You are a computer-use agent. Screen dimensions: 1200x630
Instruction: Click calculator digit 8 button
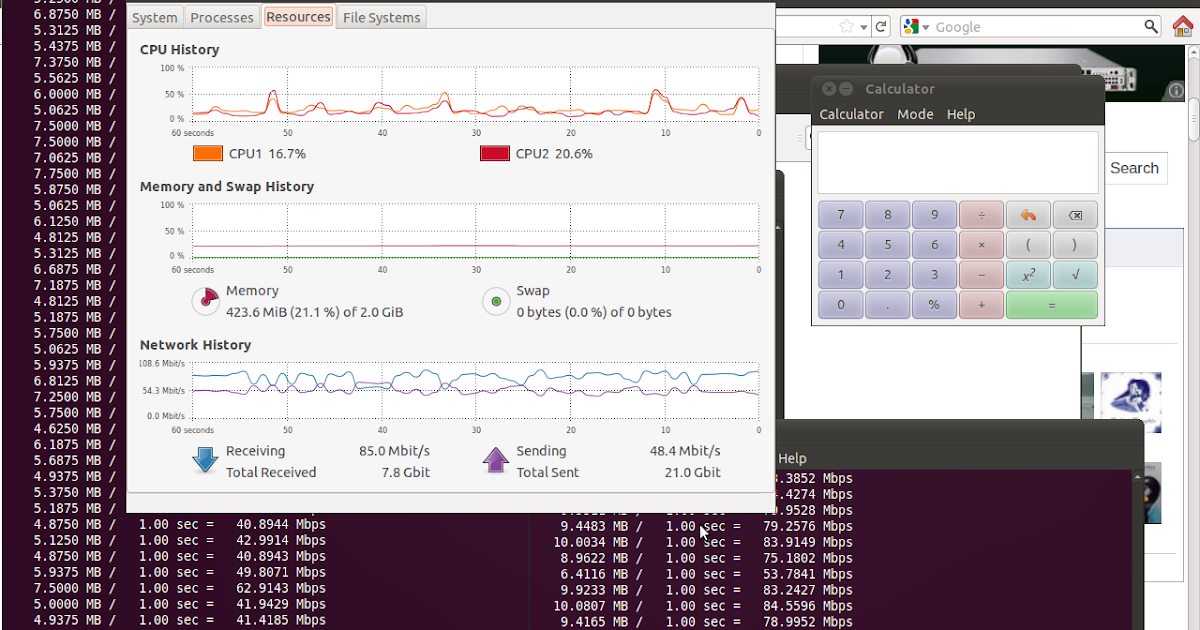click(x=887, y=215)
